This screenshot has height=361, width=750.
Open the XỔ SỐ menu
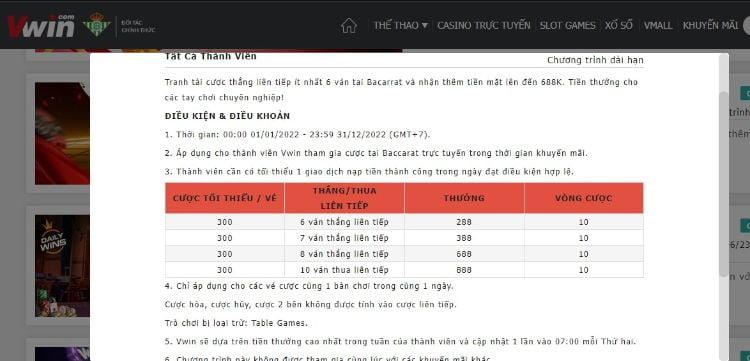click(x=618, y=25)
